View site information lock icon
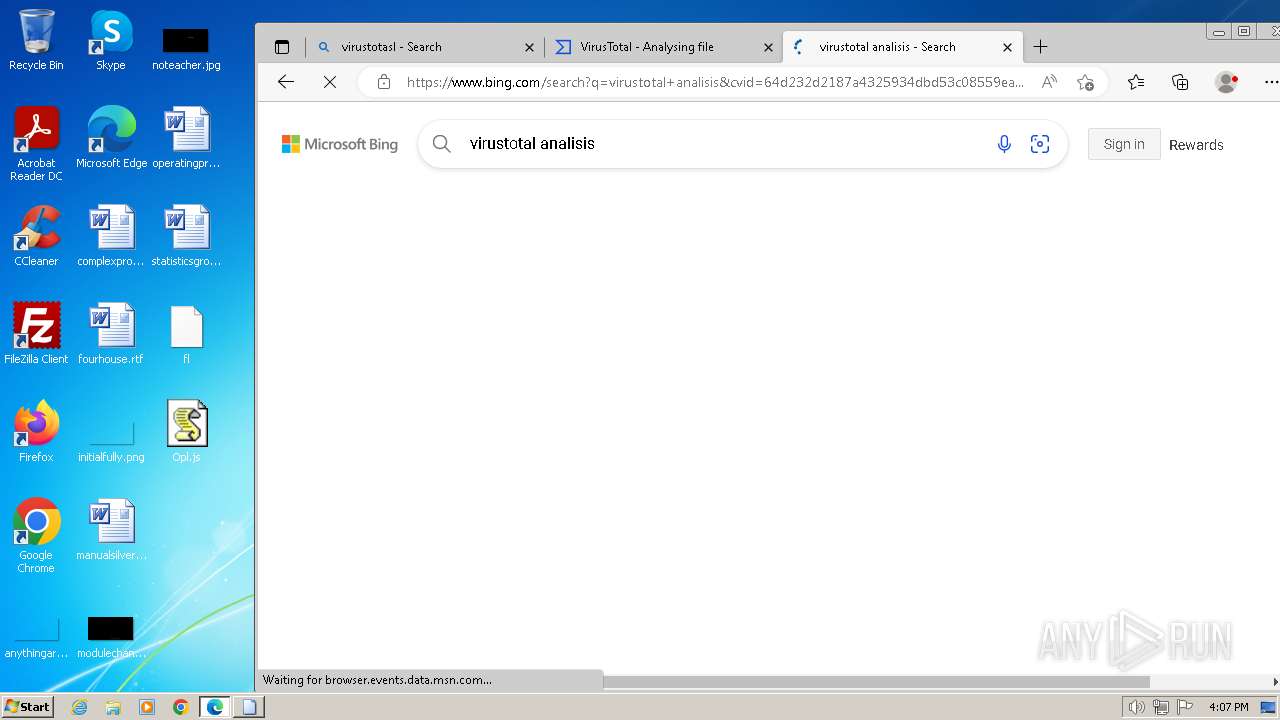1280x720 pixels. (x=384, y=82)
